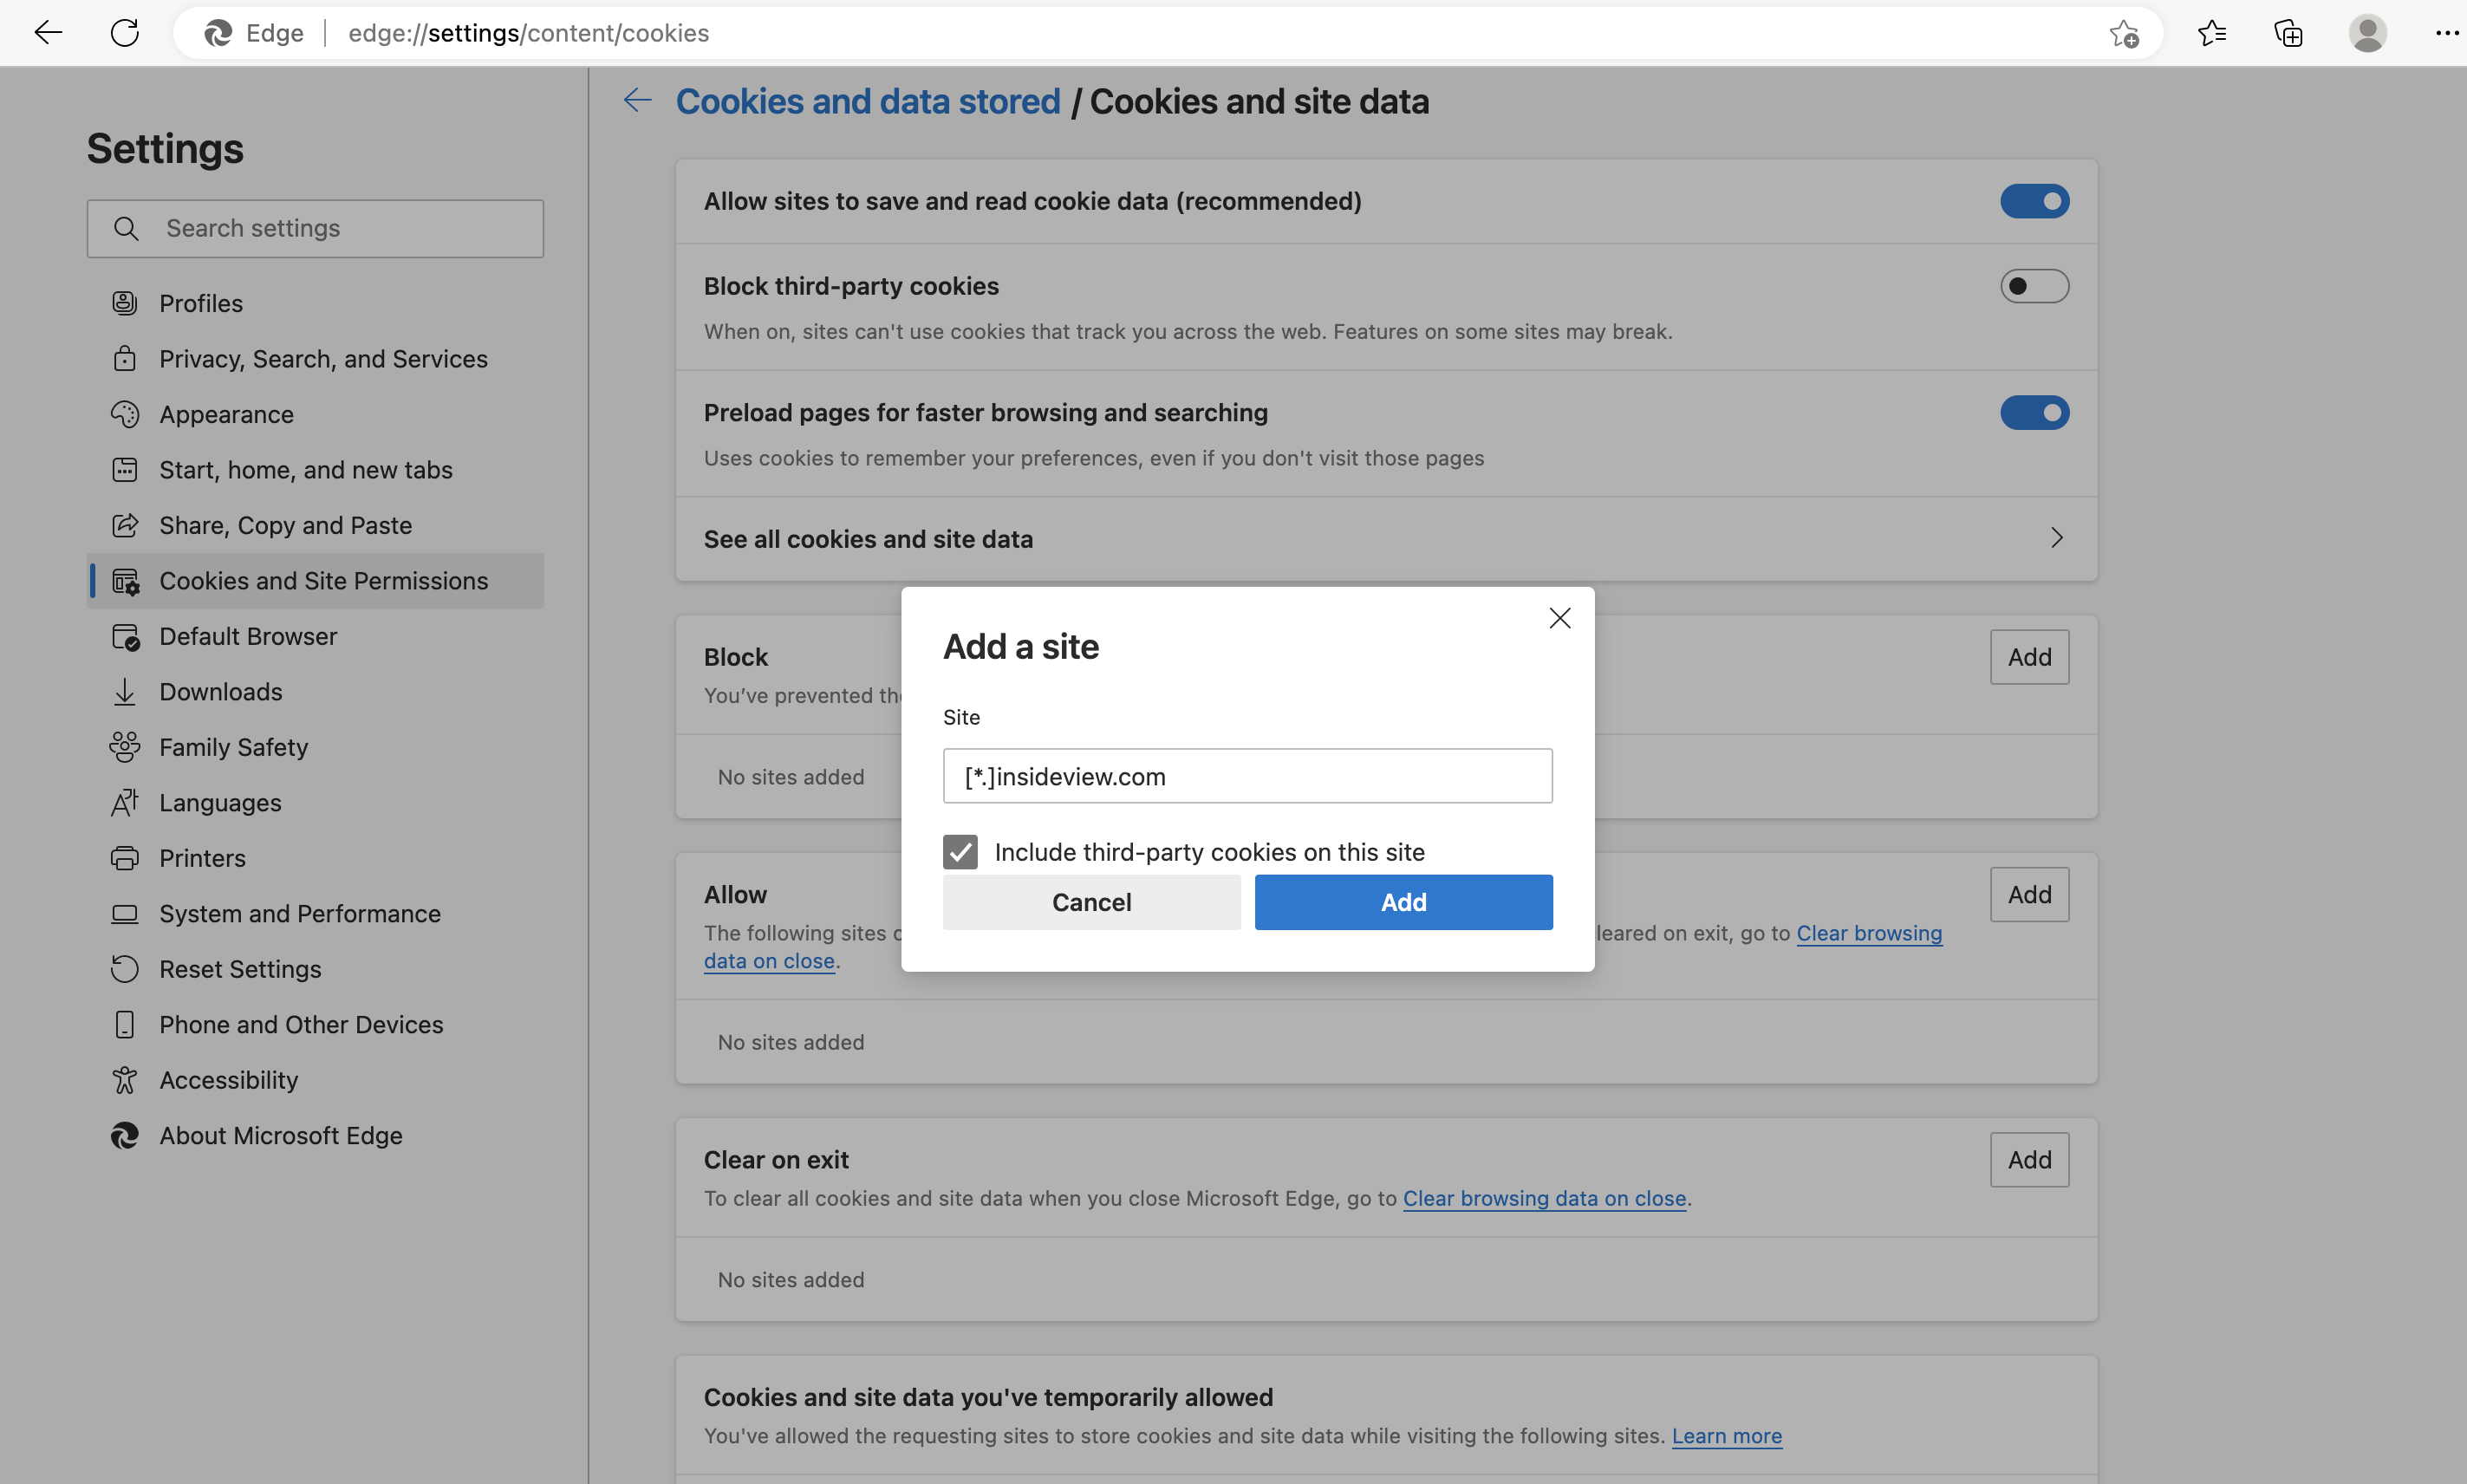Open the Settings and more ellipsis menu
Image resolution: width=2467 pixels, height=1484 pixels.
pos(2445,33)
